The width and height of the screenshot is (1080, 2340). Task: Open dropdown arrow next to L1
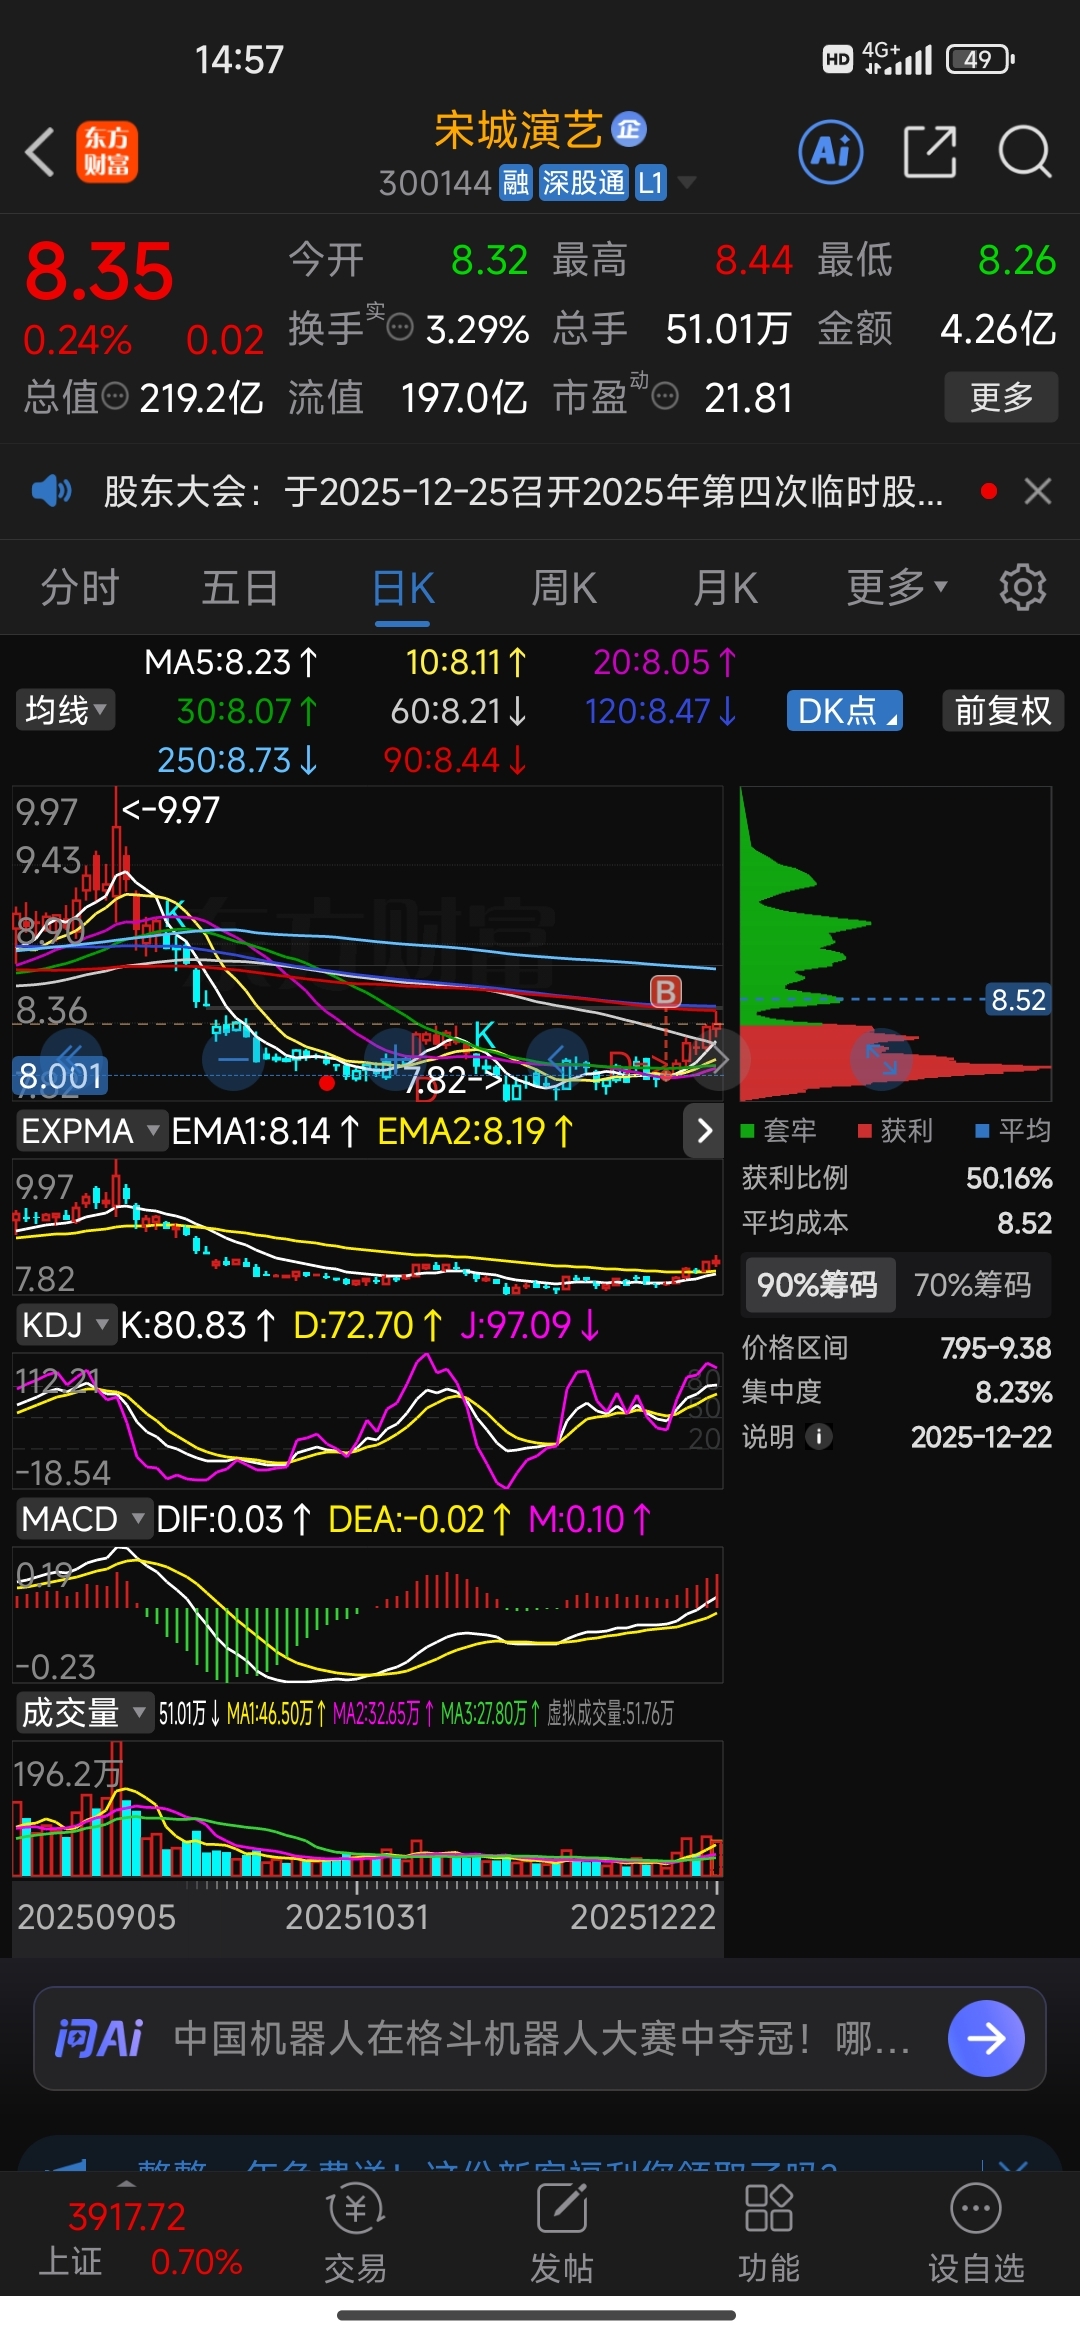pos(686,183)
